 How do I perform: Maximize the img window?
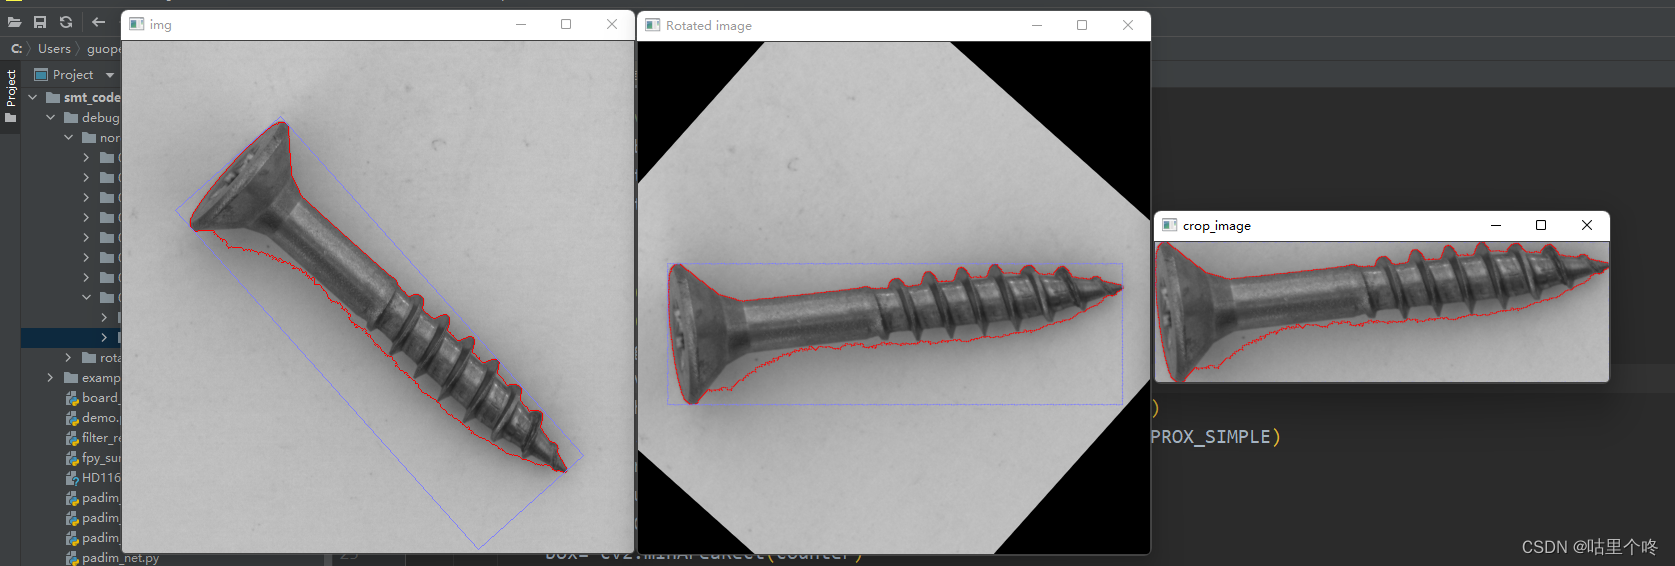pyautogui.click(x=566, y=24)
